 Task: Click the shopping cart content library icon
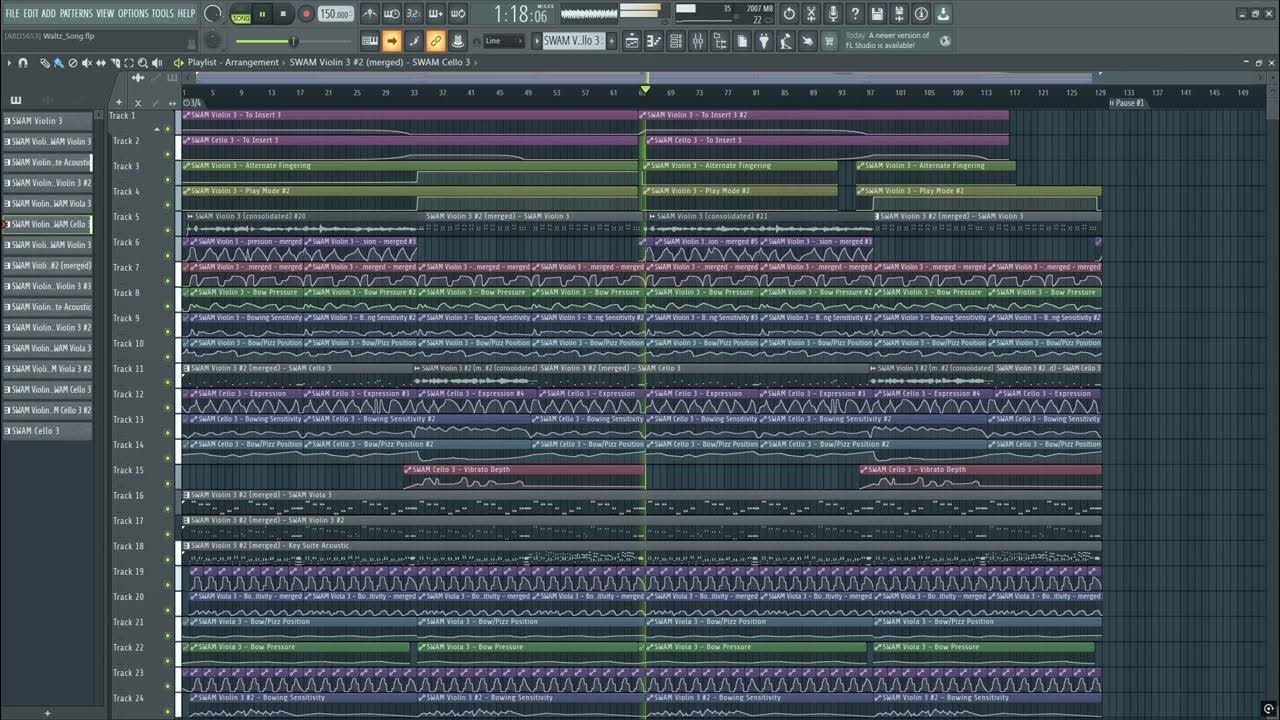coord(830,41)
